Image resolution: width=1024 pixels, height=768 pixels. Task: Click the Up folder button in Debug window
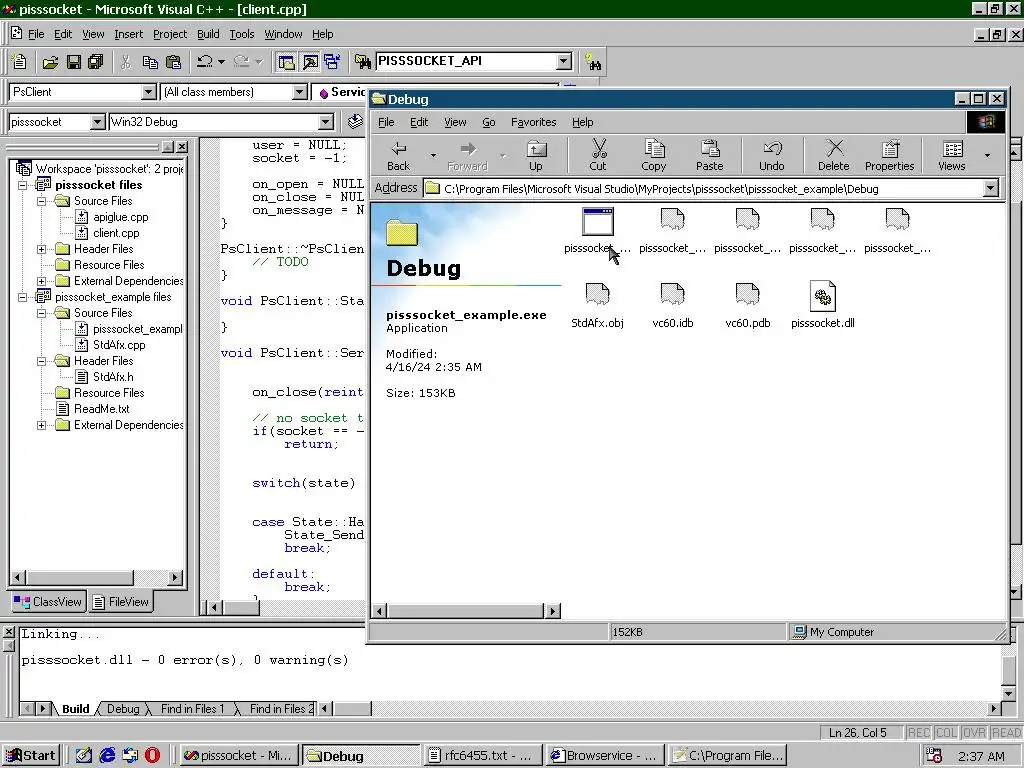pyautogui.click(x=536, y=156)
